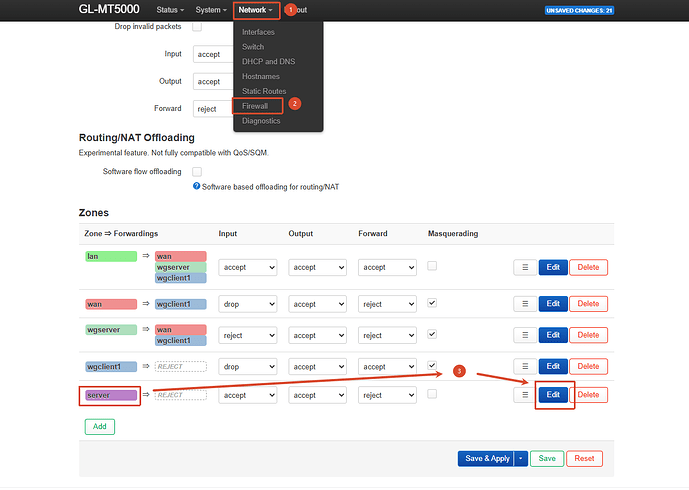Delete the wan zone

[588, 304]
